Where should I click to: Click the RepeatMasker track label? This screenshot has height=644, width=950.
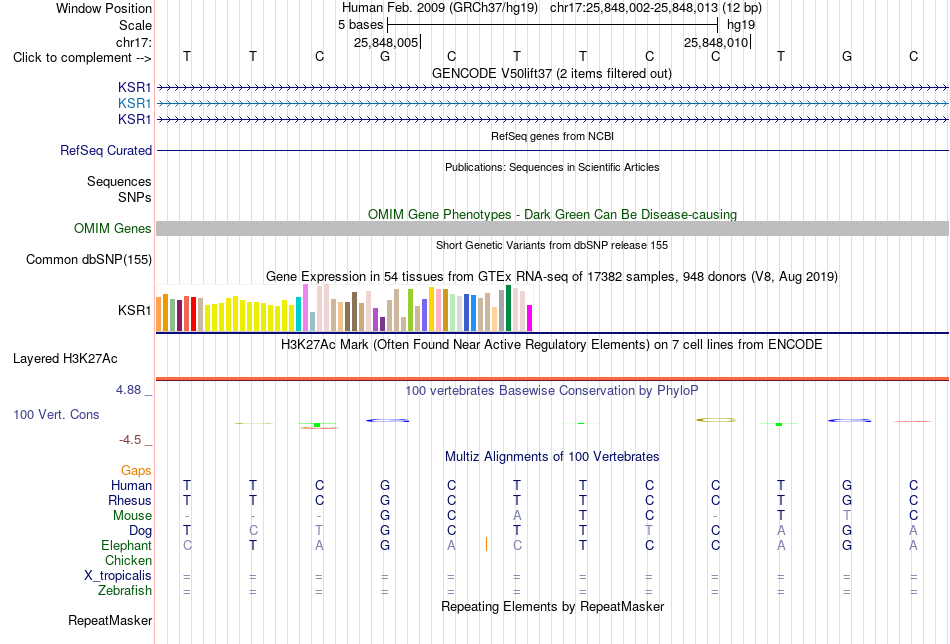click(110, 620)
